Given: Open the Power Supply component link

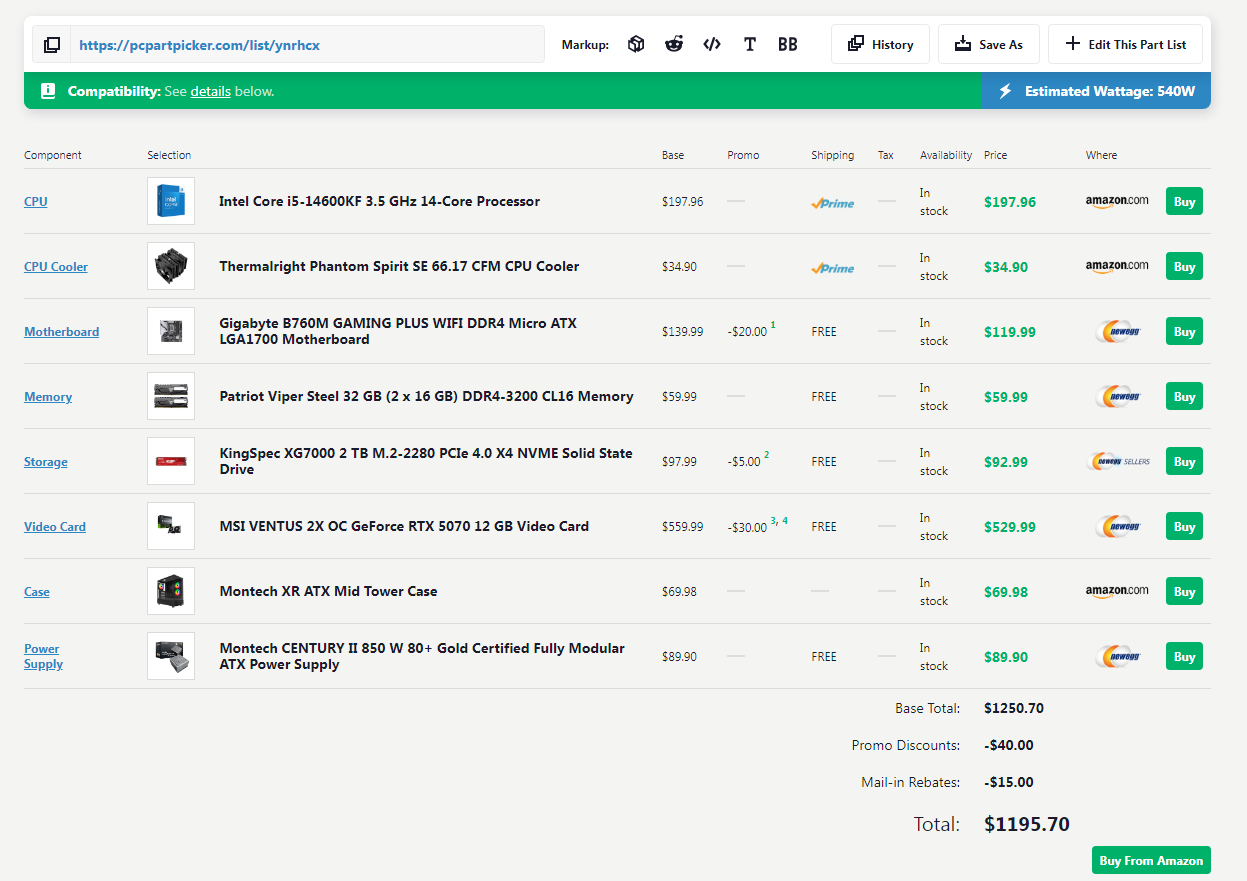Looking at the screenshot, I should tap(43, 656).
